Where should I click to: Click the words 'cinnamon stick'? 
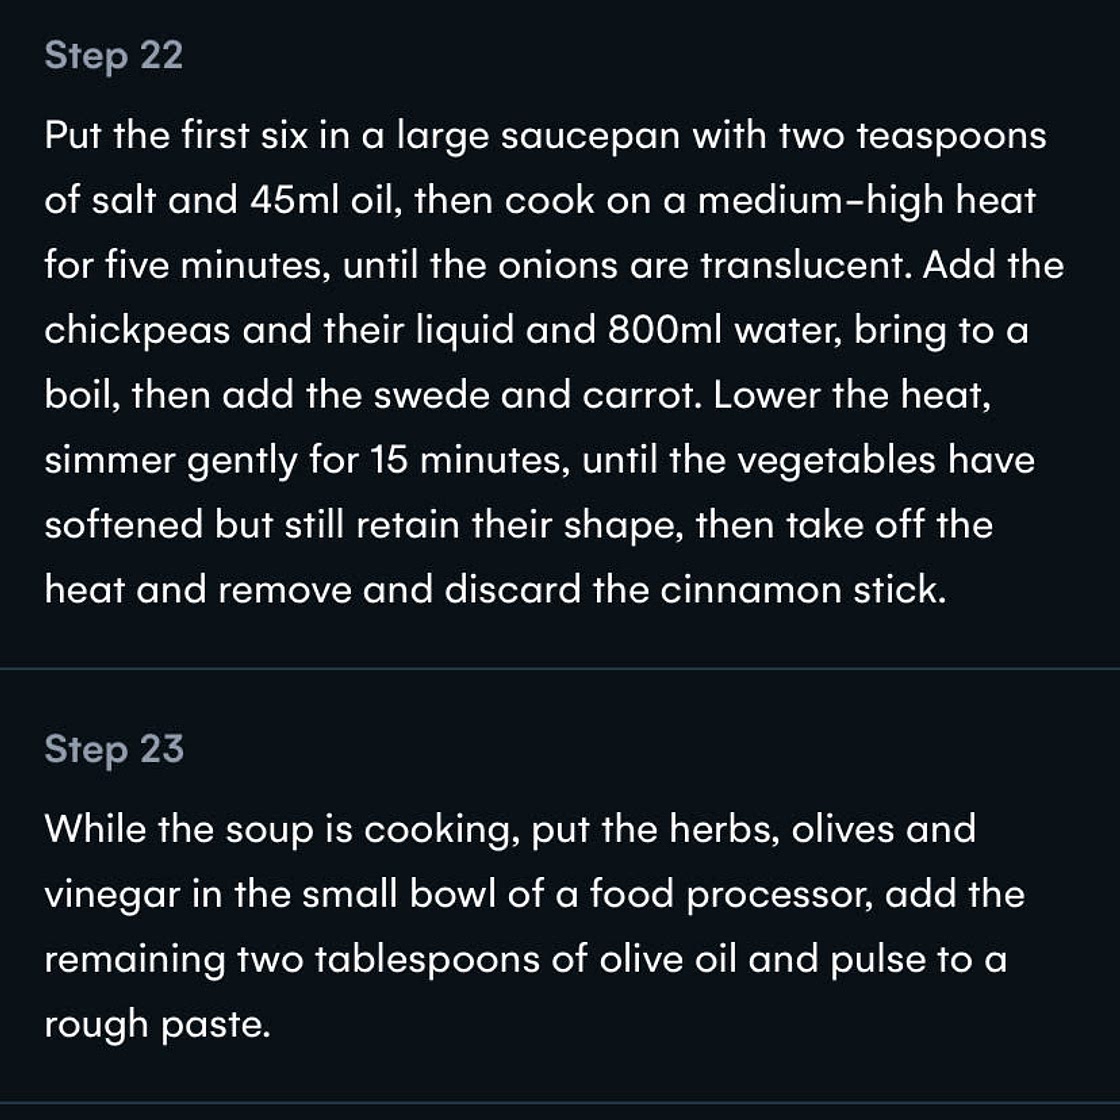[804, 590]
